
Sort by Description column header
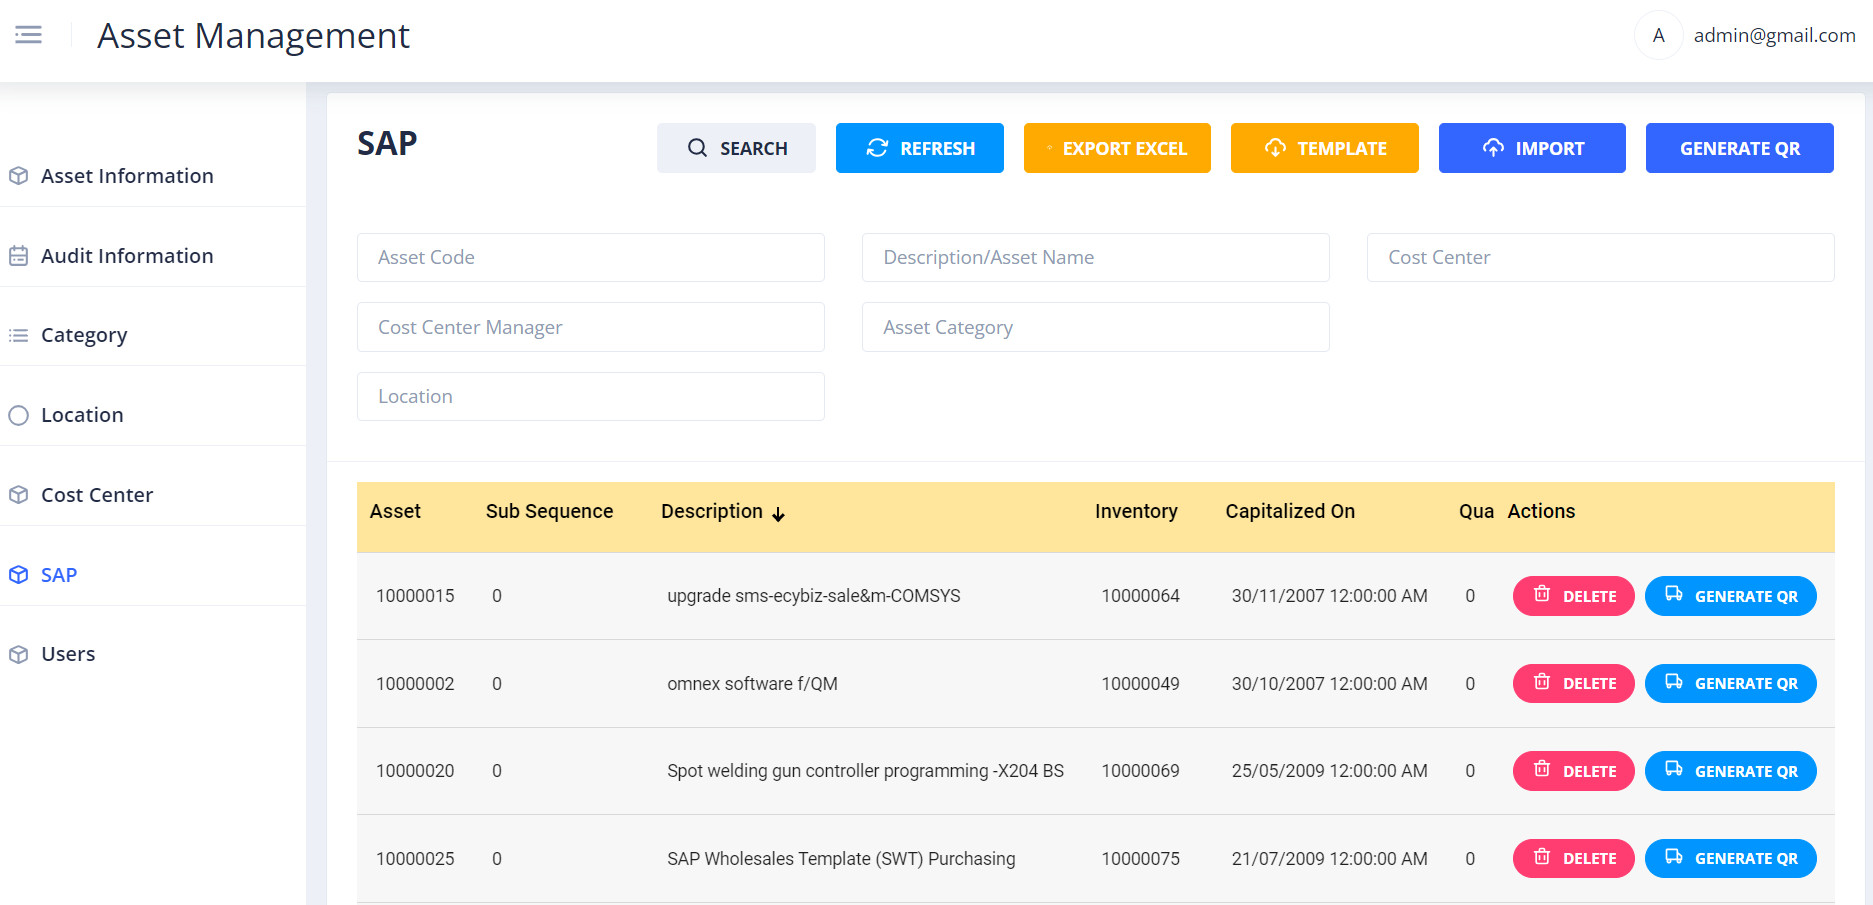(712, 511)
